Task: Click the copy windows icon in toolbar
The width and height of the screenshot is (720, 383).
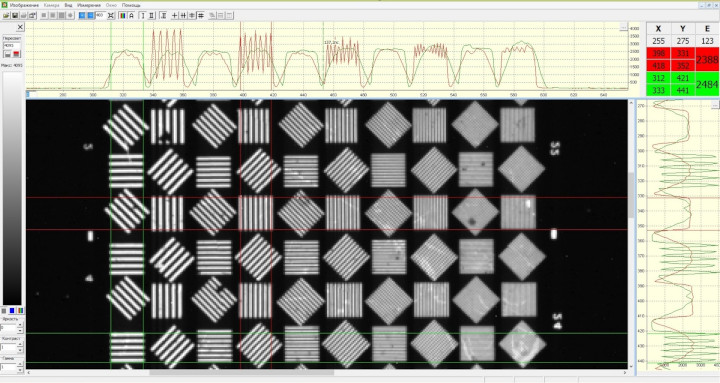Action: 32,16
